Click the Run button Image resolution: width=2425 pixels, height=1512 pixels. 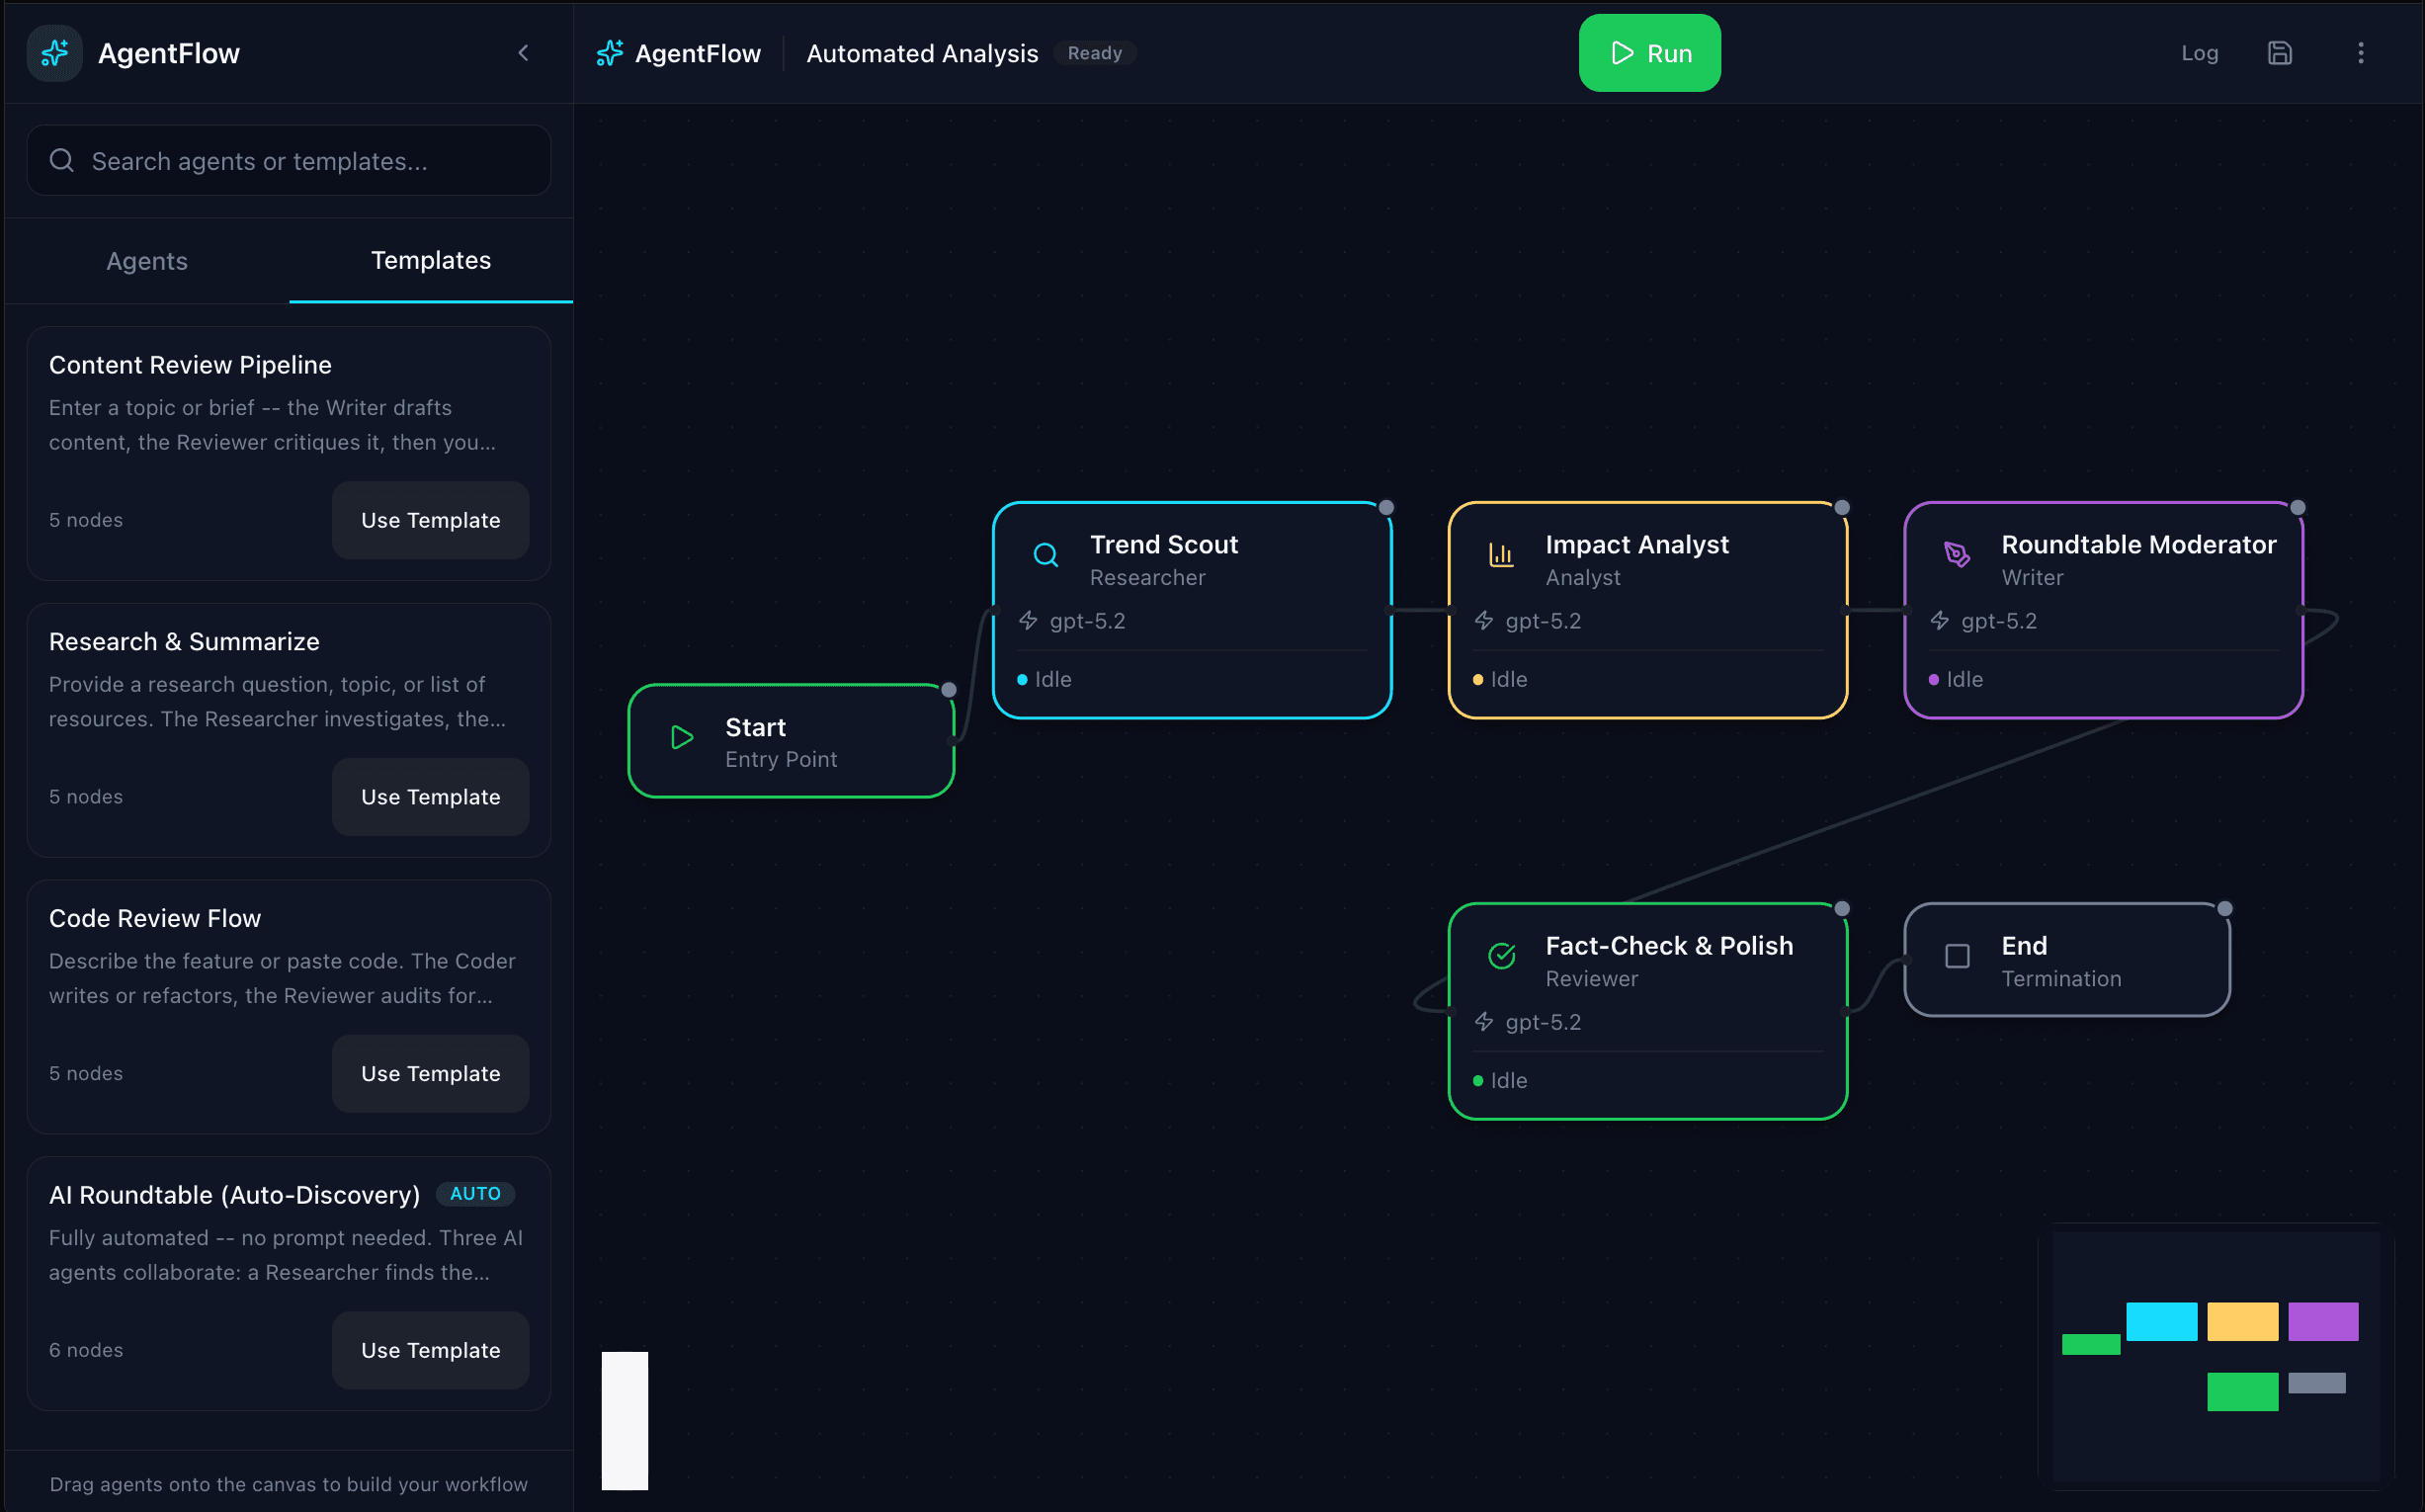[x=1648, y=53]
